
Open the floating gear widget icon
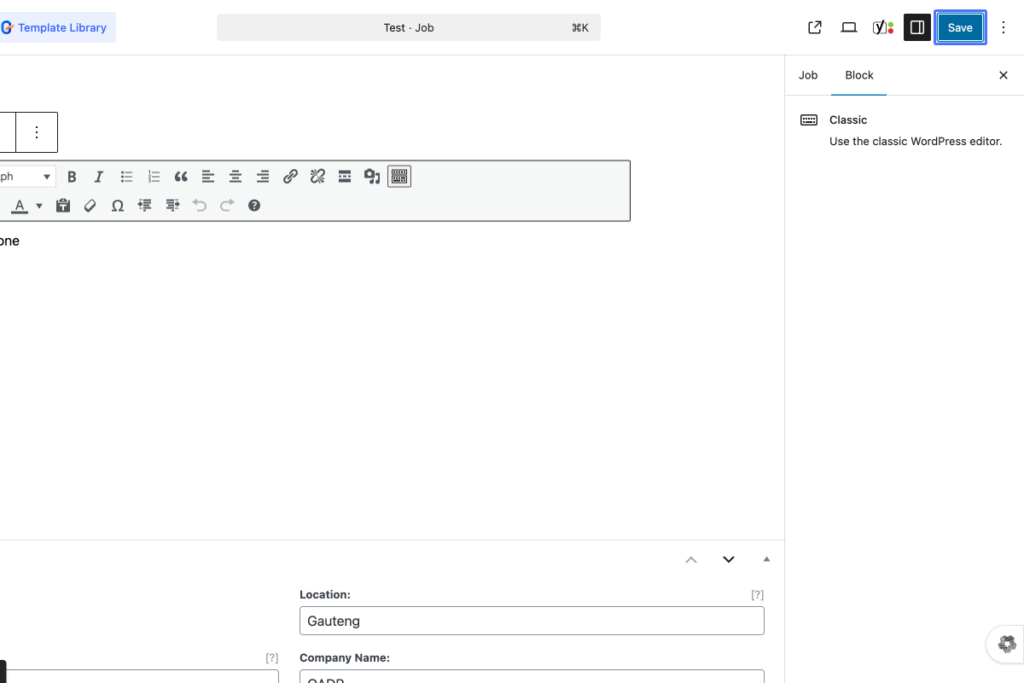pos(1006,644)
